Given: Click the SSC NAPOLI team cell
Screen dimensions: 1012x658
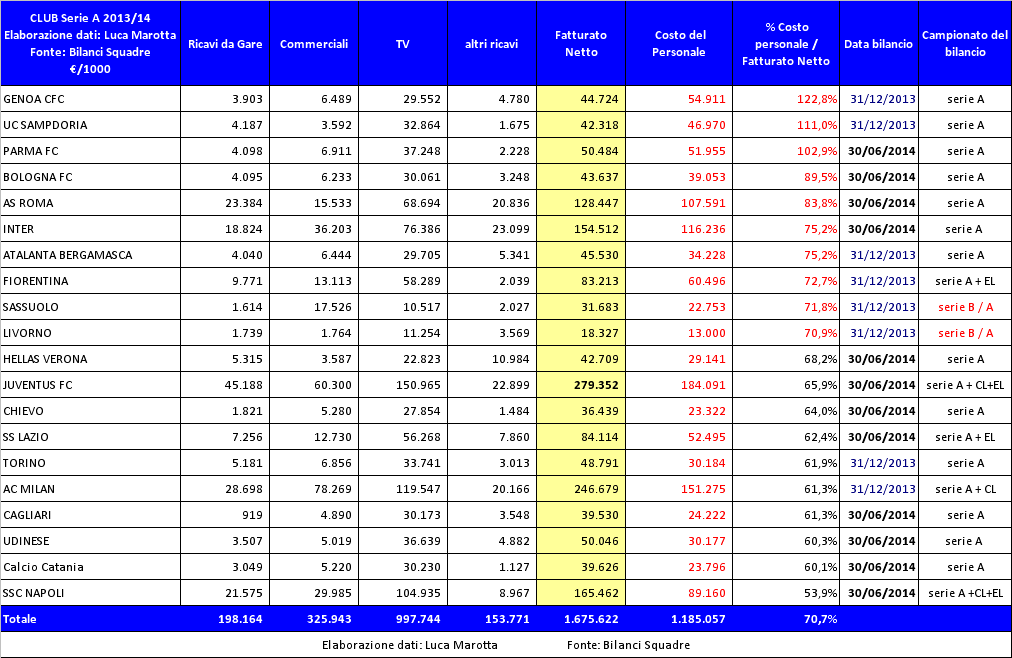Looking at the screenshot, I should click(90, 593).
